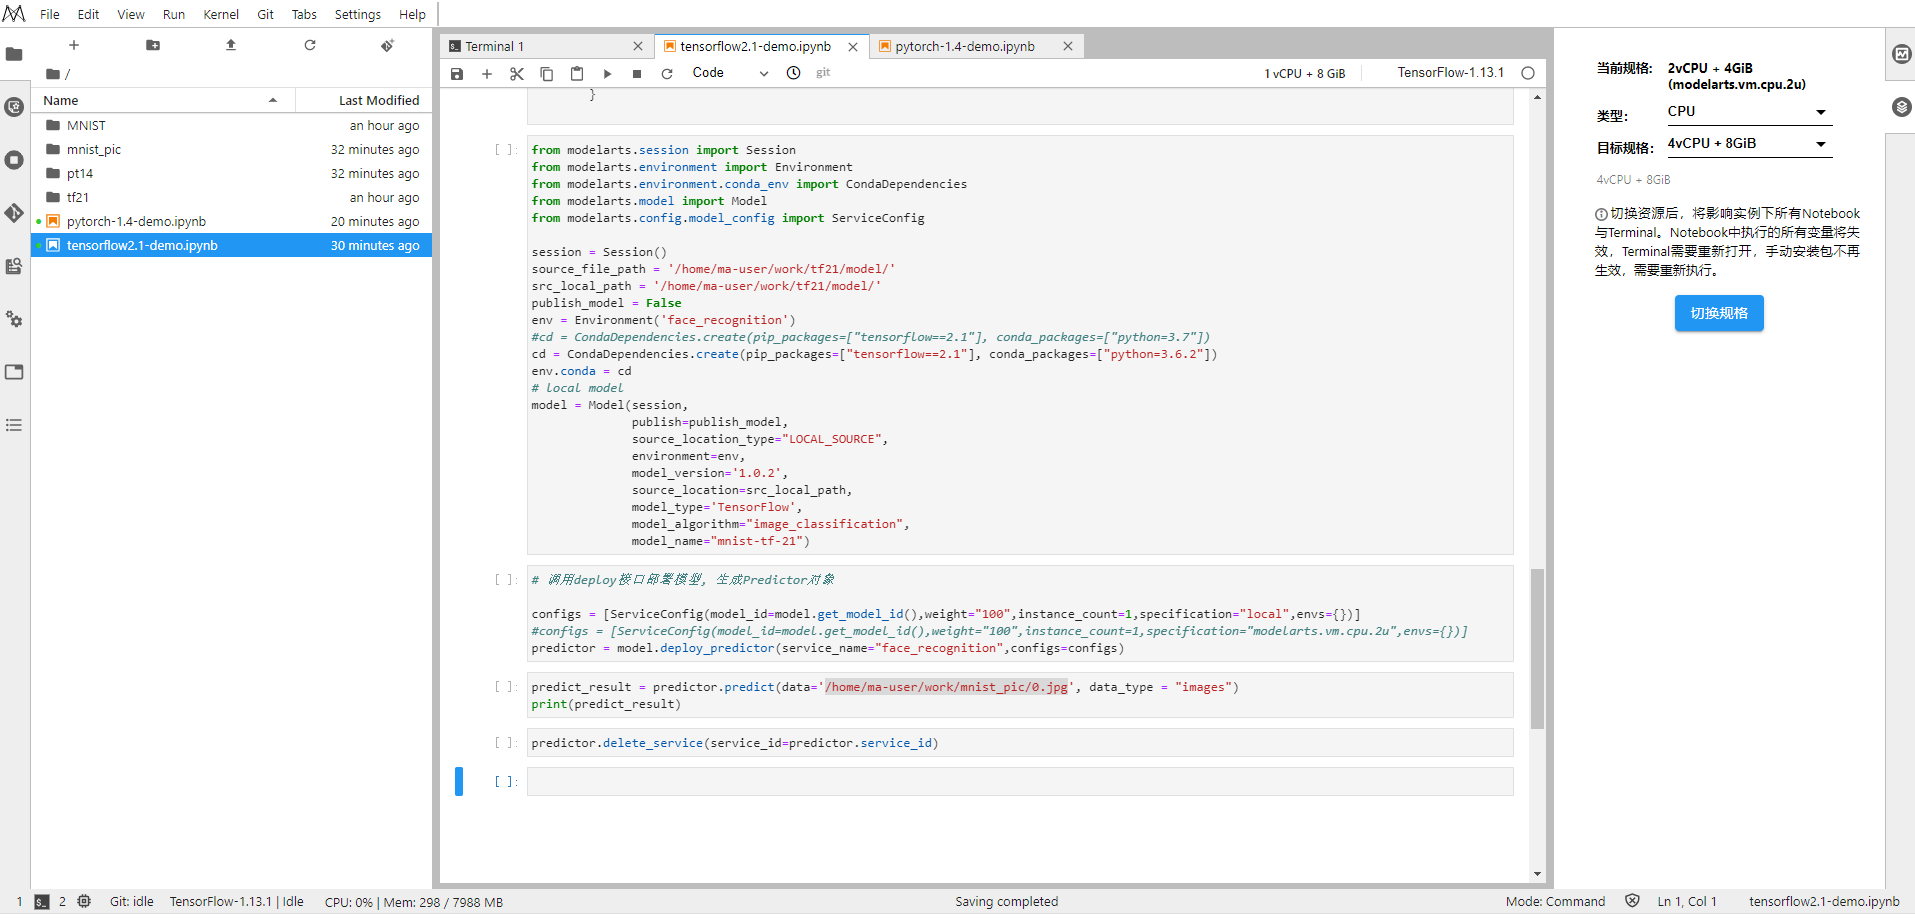Open the Git panel in left sidebar
Screen dimensions: 1915x920
(x=14, y=213)
